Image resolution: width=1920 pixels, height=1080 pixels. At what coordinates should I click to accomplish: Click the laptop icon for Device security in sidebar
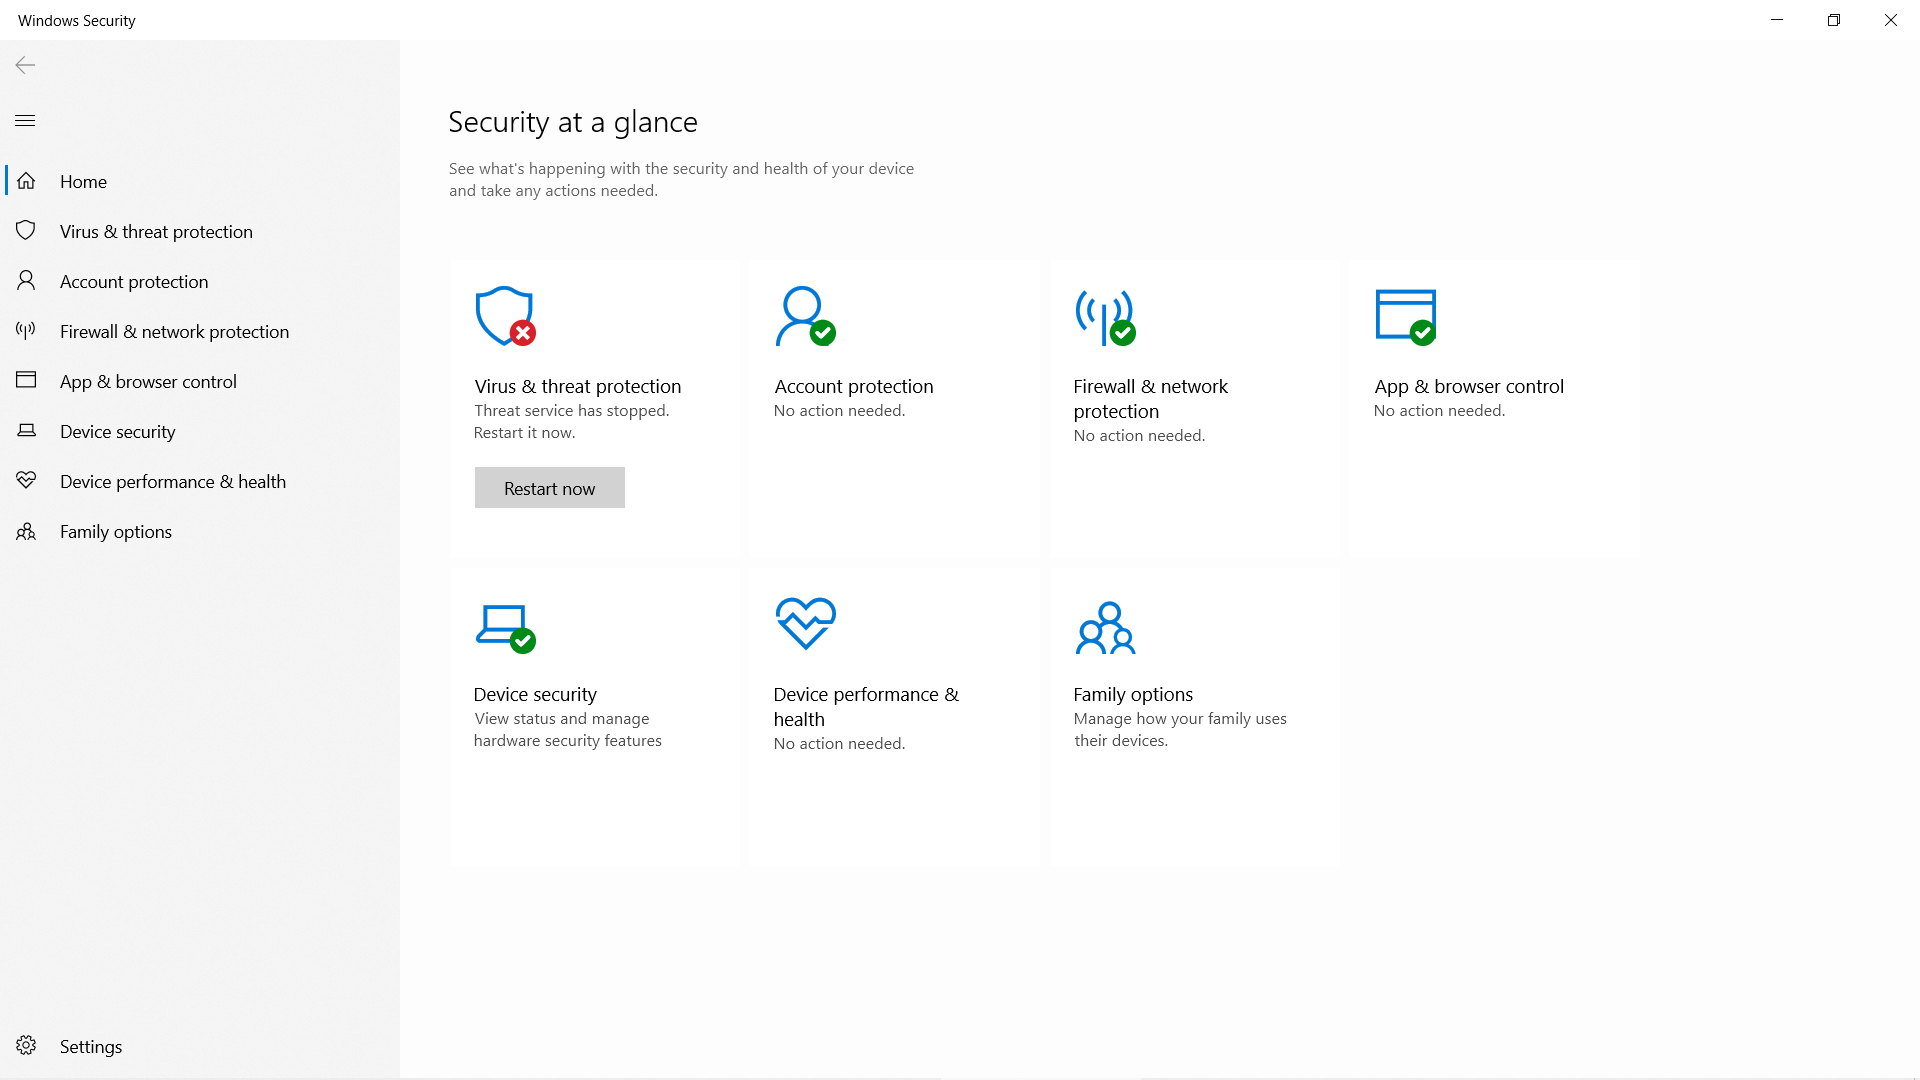point(26,431)
